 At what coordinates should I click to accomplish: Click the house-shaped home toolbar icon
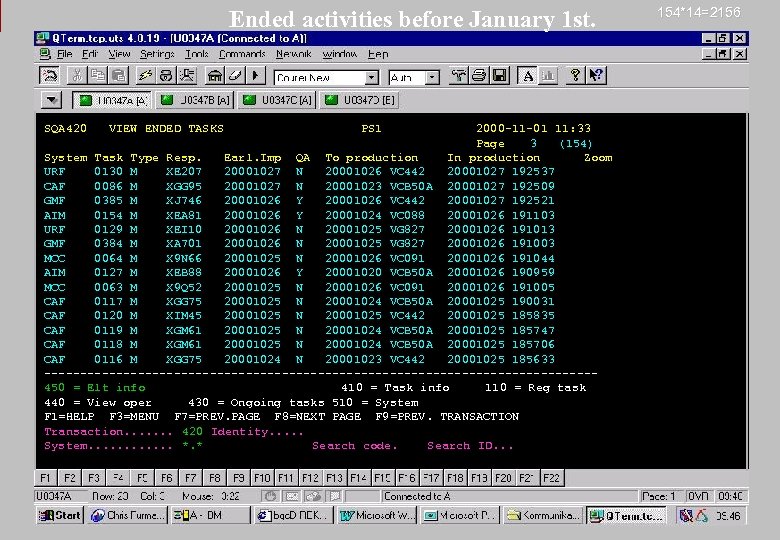pyautogui.click(x=214, y=76)
